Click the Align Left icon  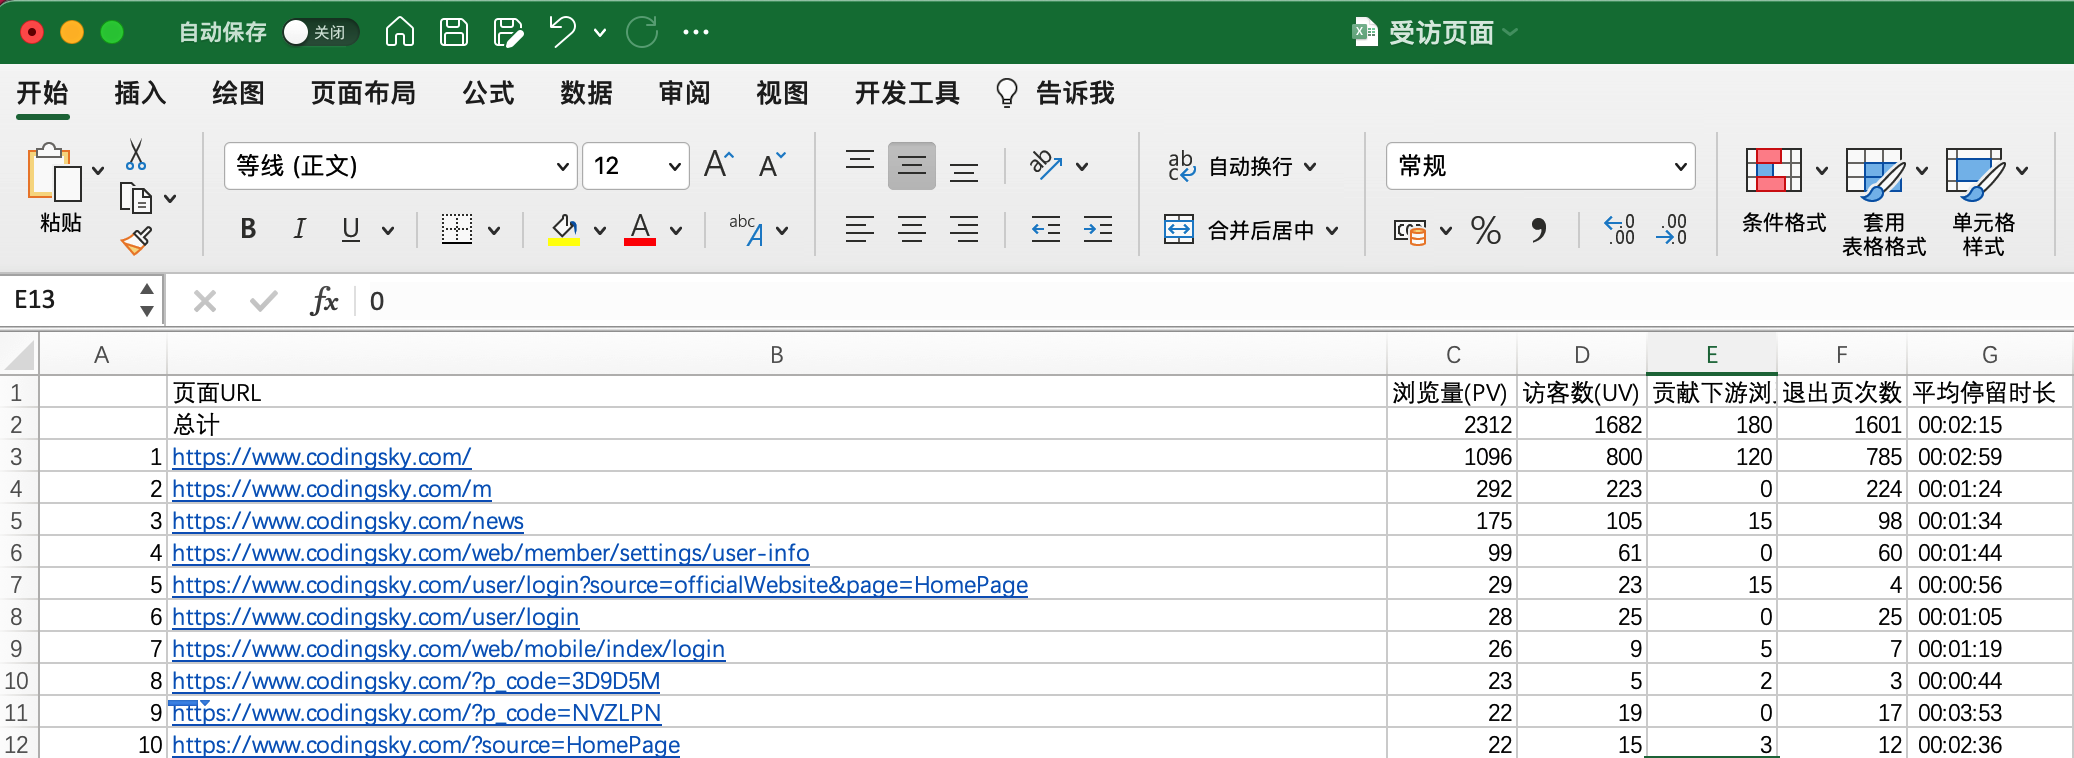click(860, 229)
